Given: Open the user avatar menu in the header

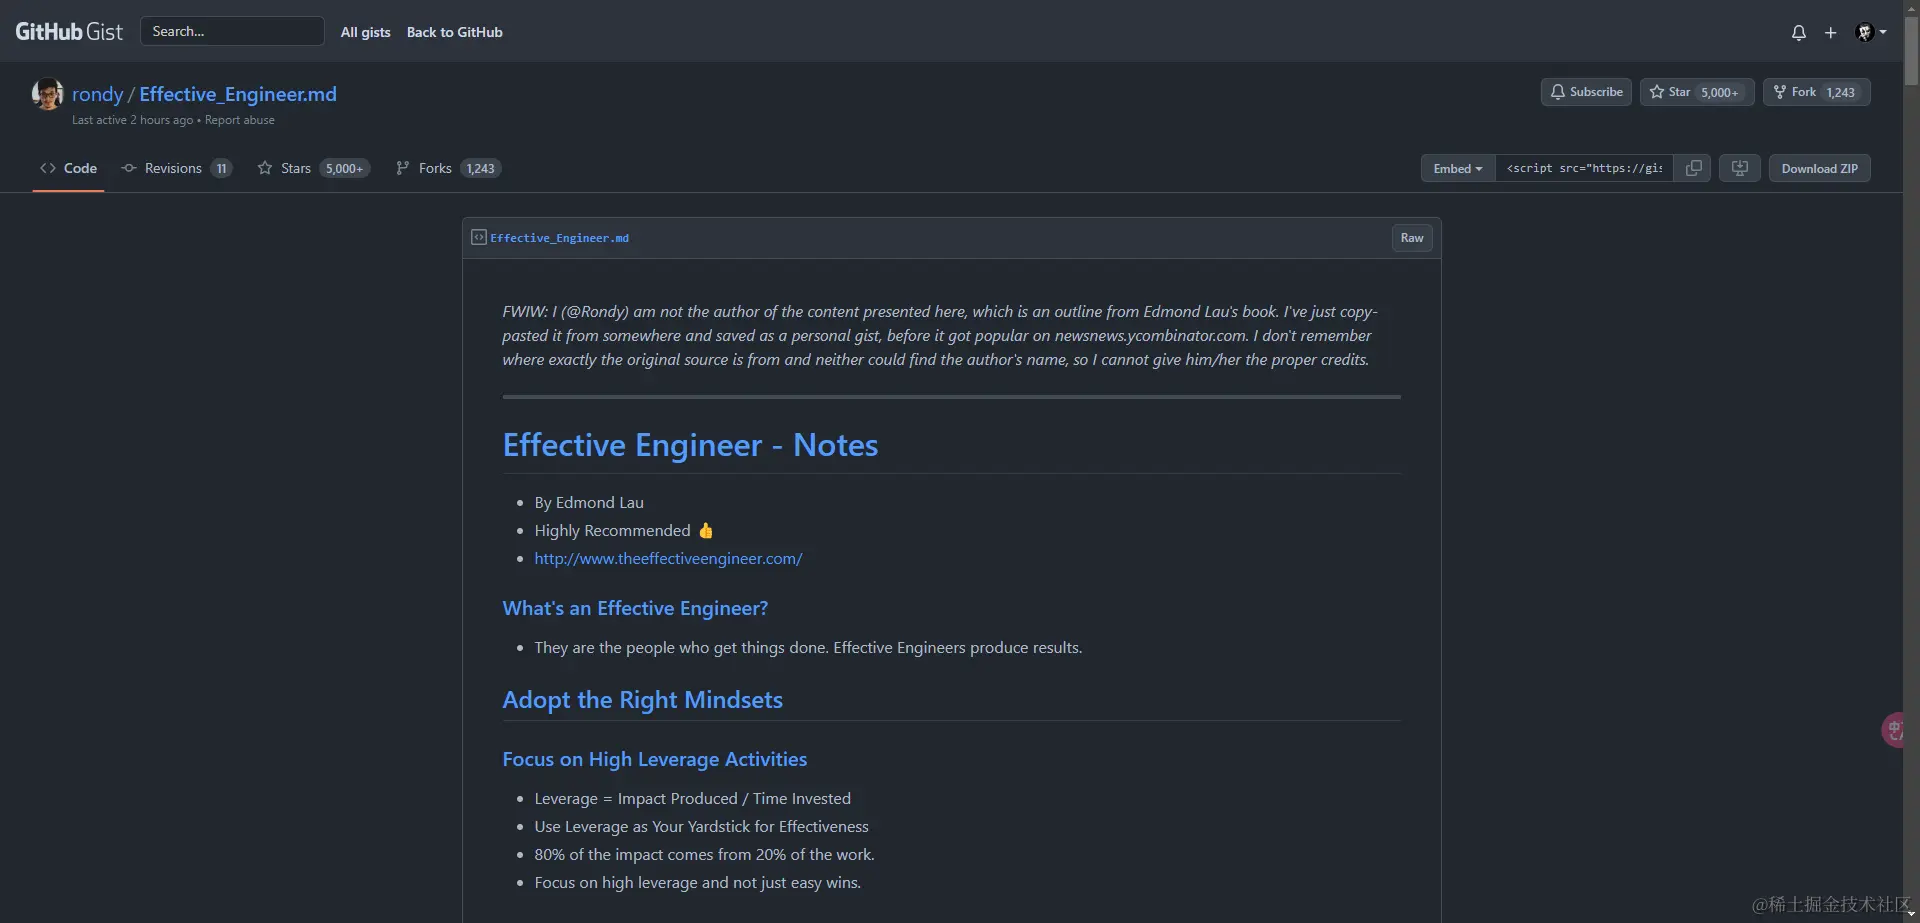Looking at the screenshot, I should tap(1870, 32).
